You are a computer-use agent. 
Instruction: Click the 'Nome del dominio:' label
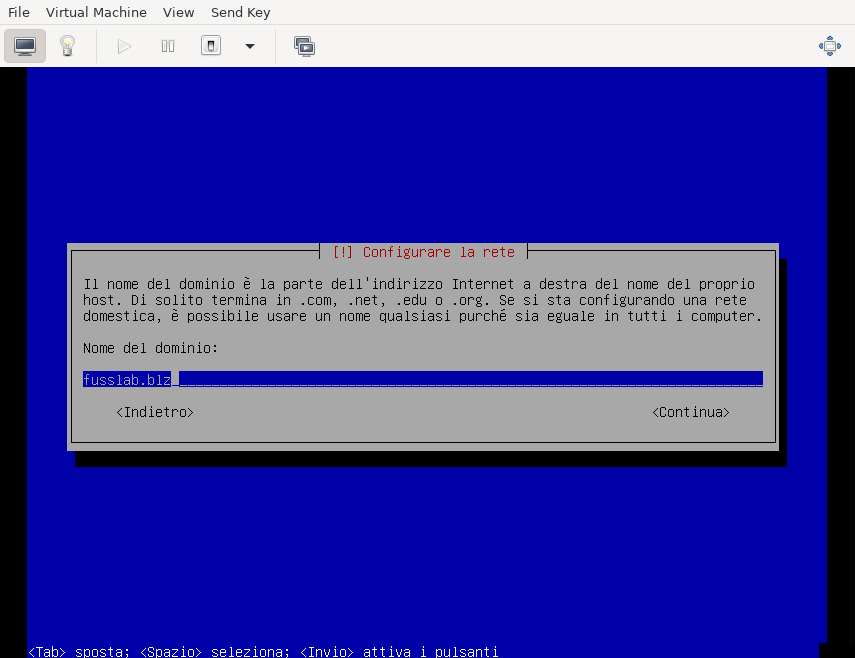coord(150,348)
